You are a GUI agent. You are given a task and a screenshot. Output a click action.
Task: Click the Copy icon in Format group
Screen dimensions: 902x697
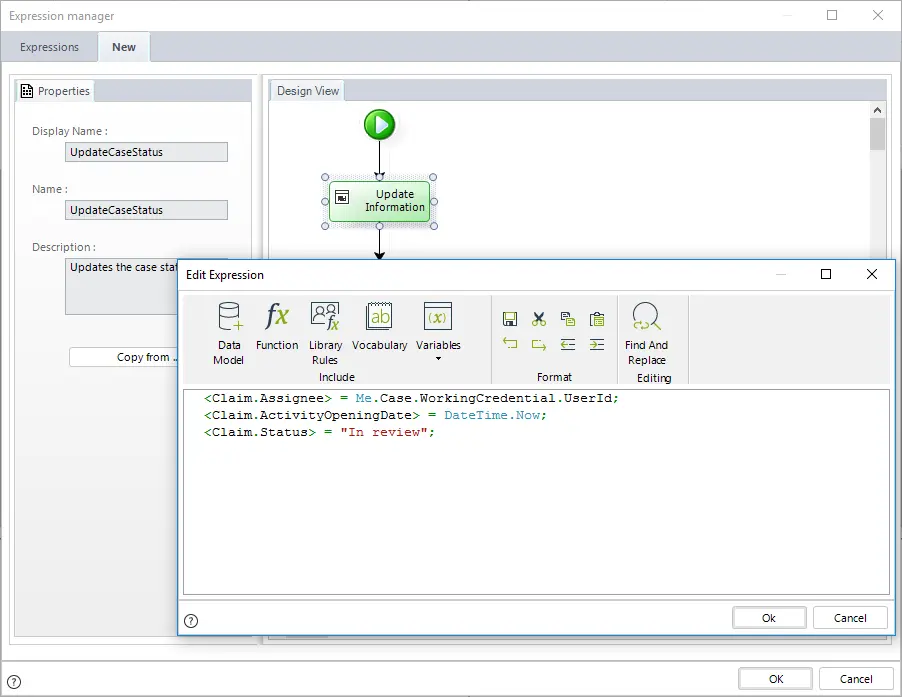point(568,319)
